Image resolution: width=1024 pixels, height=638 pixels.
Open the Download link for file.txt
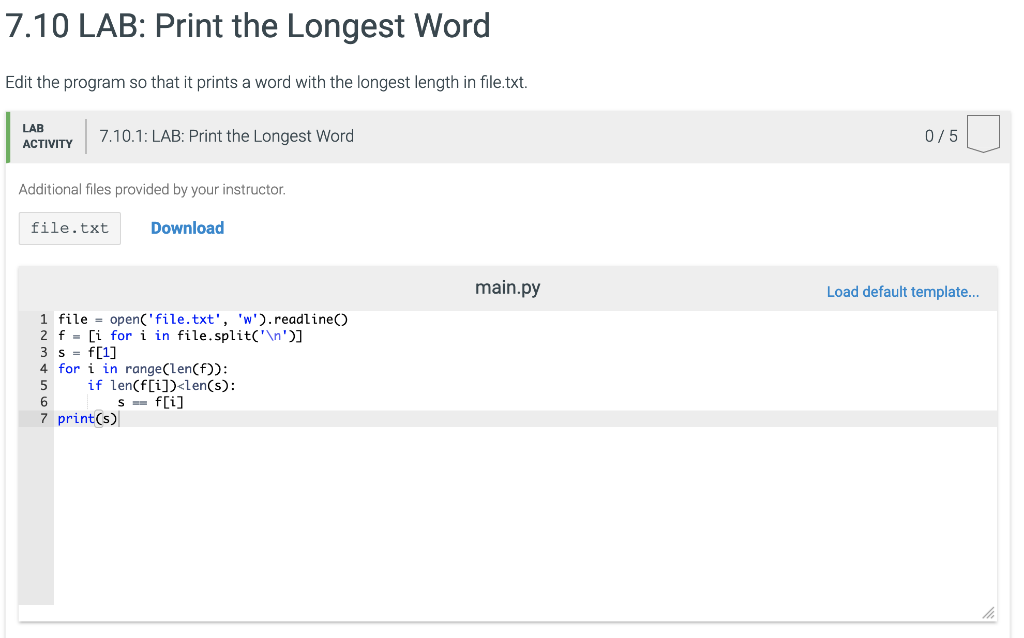click(187, 228)
